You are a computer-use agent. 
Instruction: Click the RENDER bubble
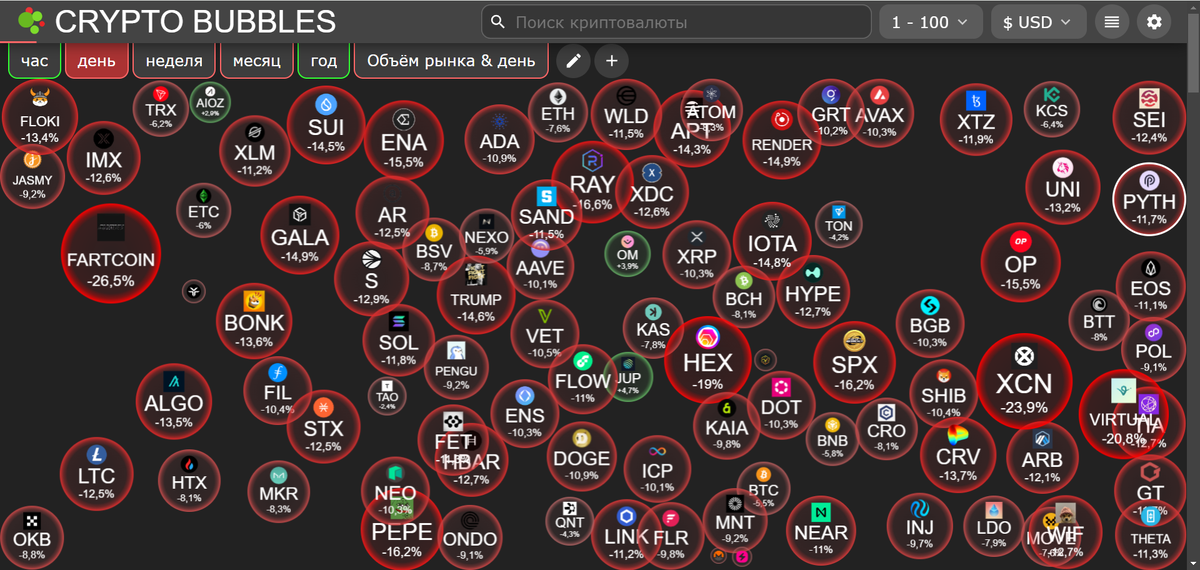click(x=782, y=139)
